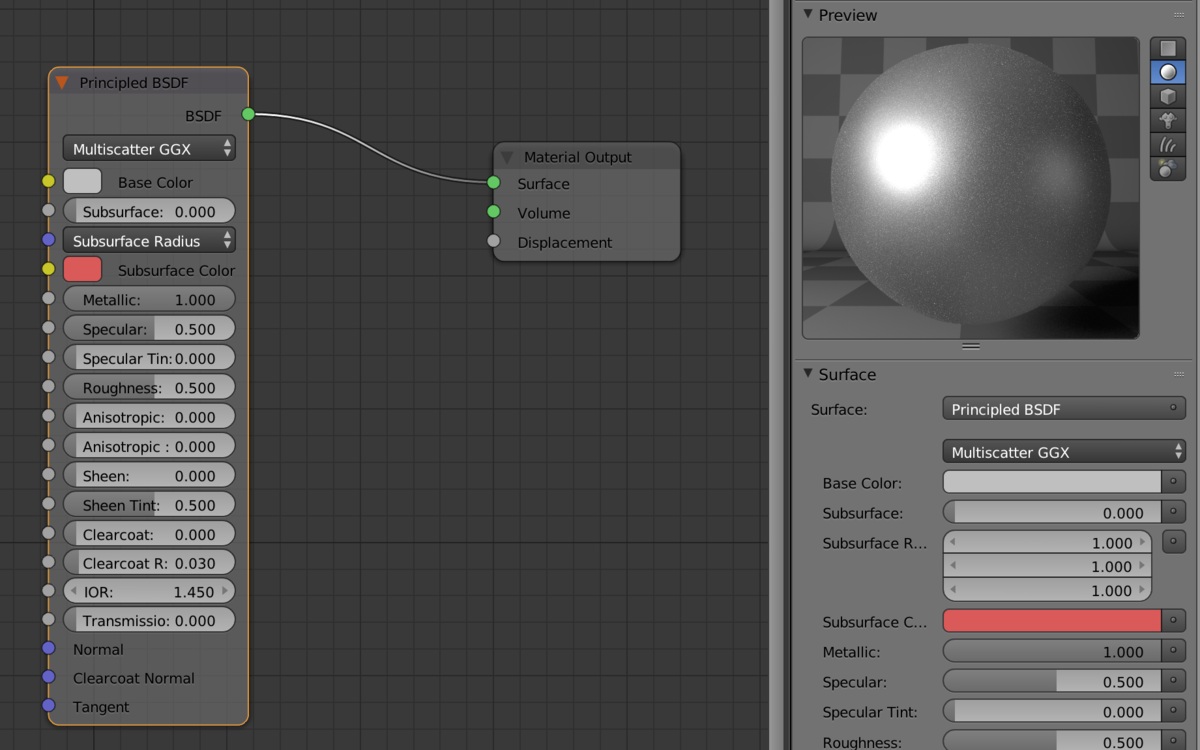Screen dimensions: 1200x750
Task: Select the monkey preview type
Action: point(1167,120)
